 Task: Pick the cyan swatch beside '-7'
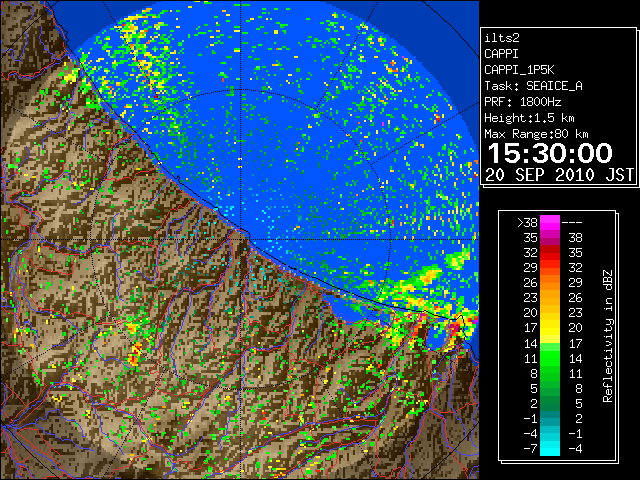550,449
